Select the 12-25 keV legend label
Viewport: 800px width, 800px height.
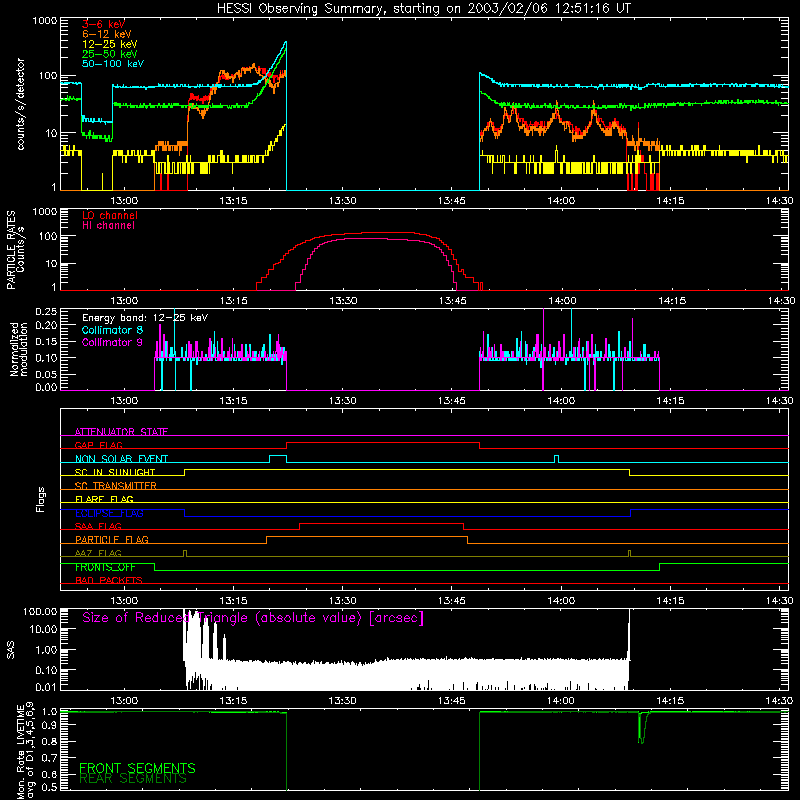[110, 44]
